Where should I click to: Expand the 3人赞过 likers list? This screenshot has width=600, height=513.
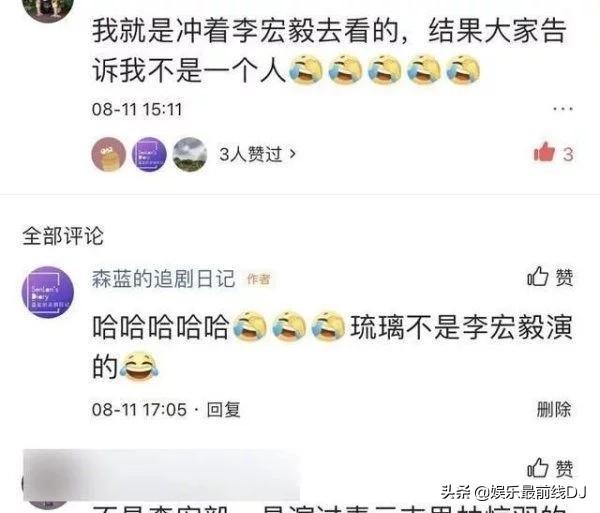[x=258, y=154]
